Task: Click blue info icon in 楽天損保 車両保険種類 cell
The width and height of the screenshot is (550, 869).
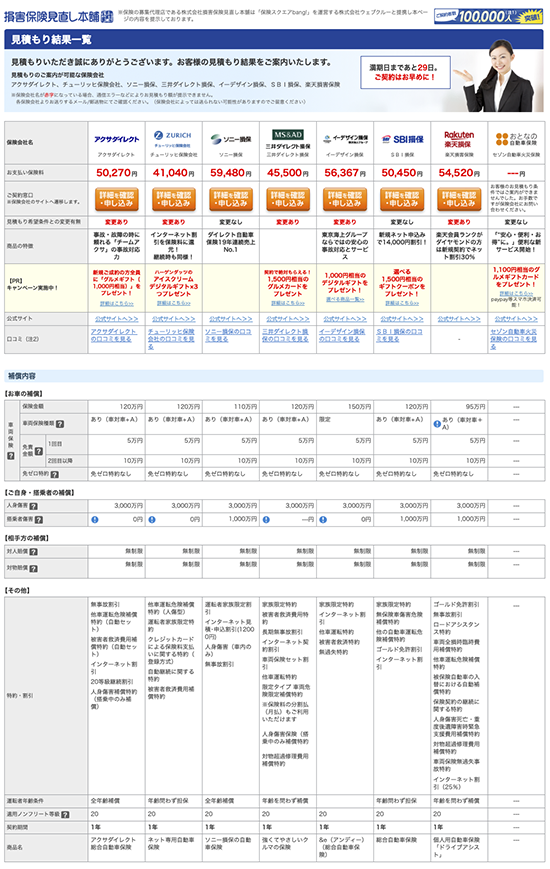Action: [437, 424]
